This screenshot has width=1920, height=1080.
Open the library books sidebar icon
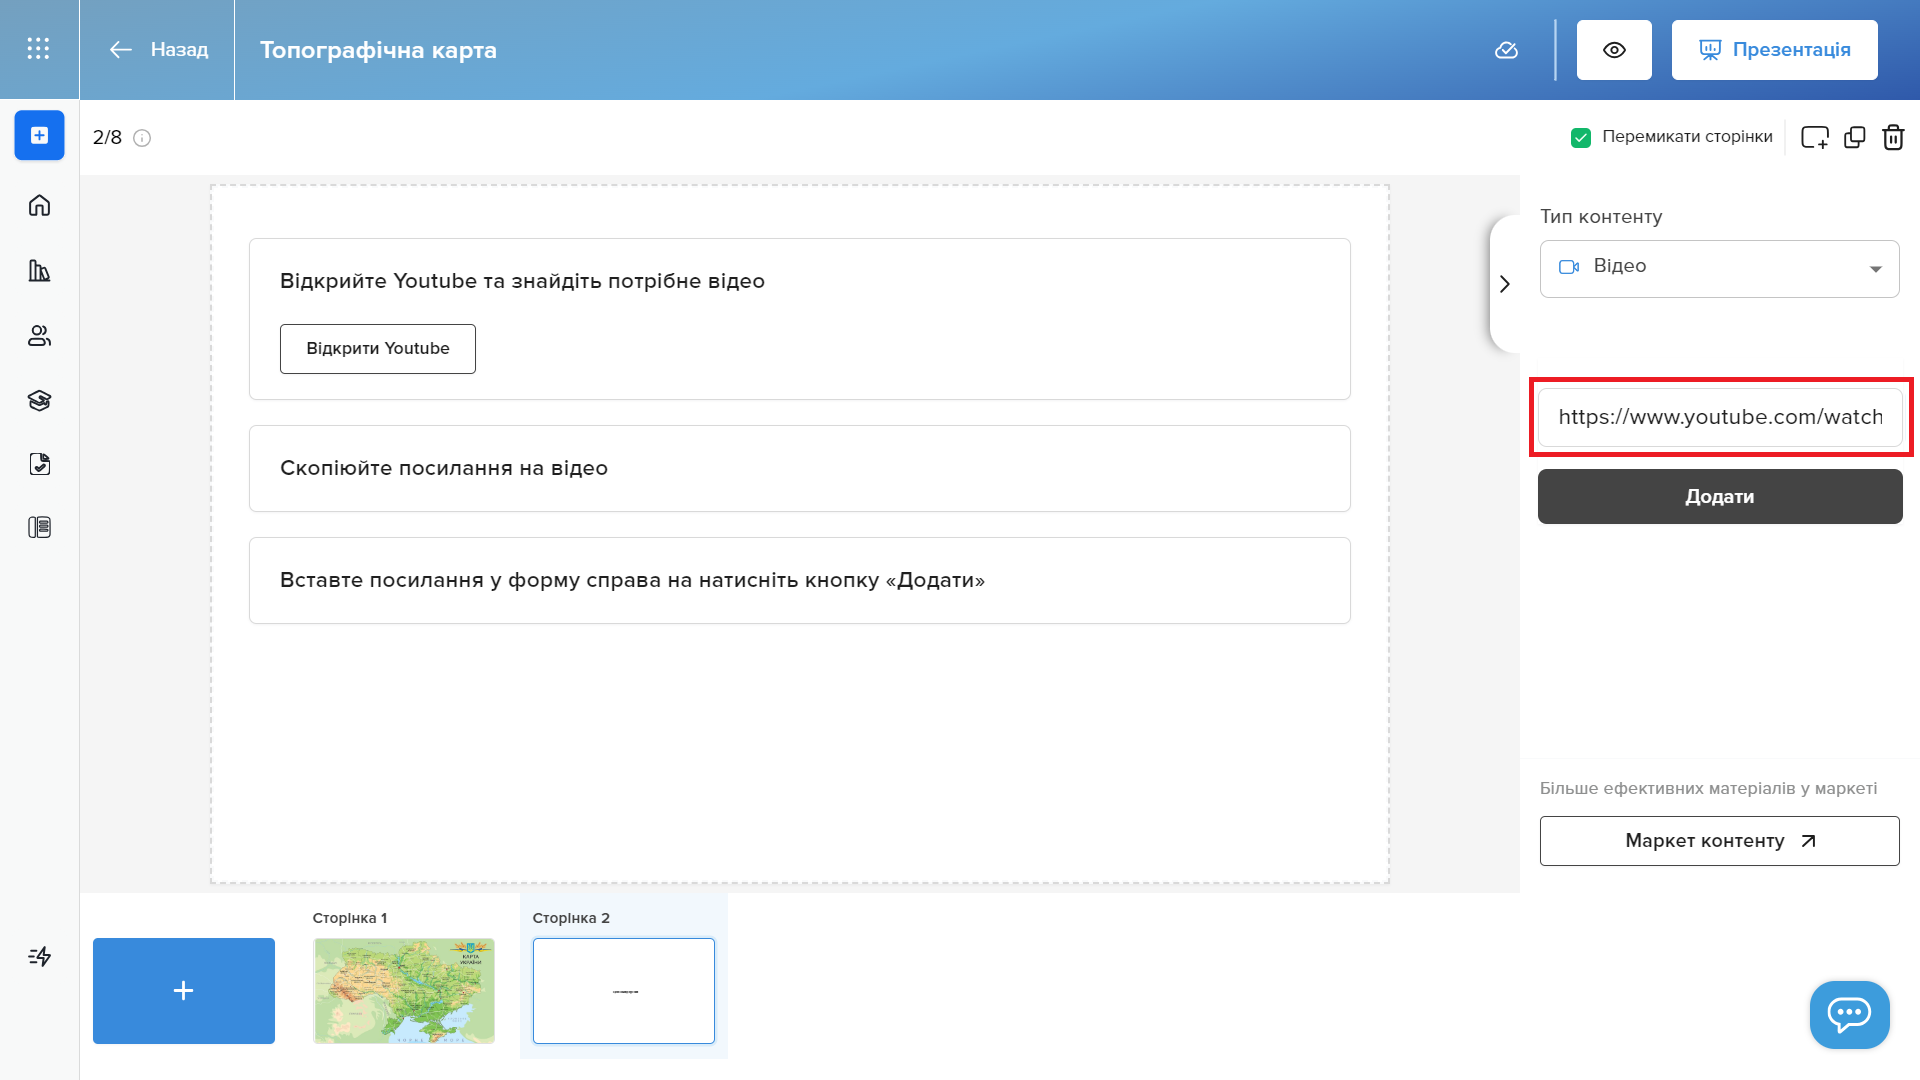tap(39, 271)
